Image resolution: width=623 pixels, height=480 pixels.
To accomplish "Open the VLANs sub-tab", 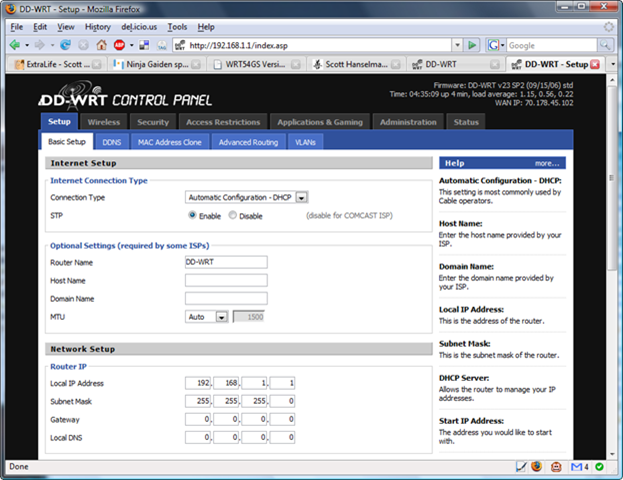I will [305, 142].
